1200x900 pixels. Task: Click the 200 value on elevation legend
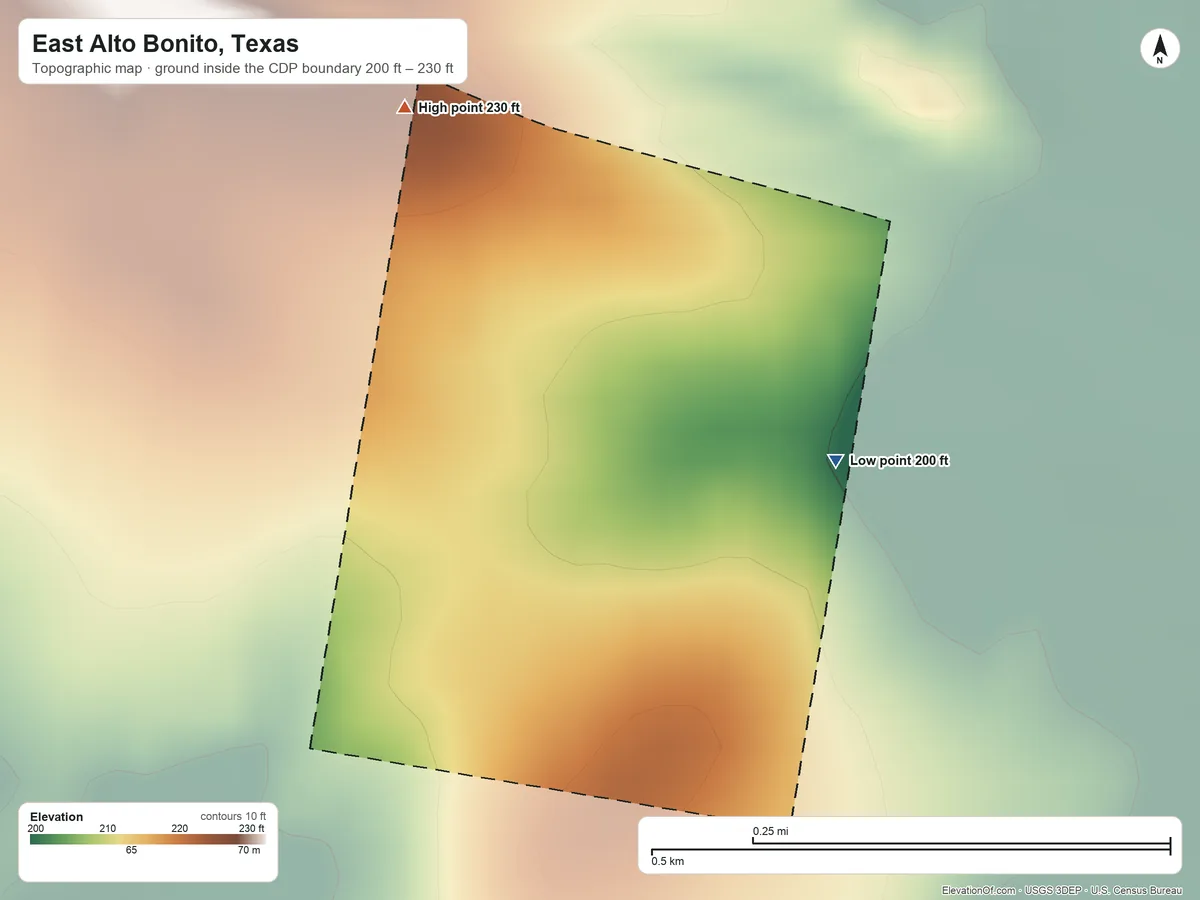(36, 828)
